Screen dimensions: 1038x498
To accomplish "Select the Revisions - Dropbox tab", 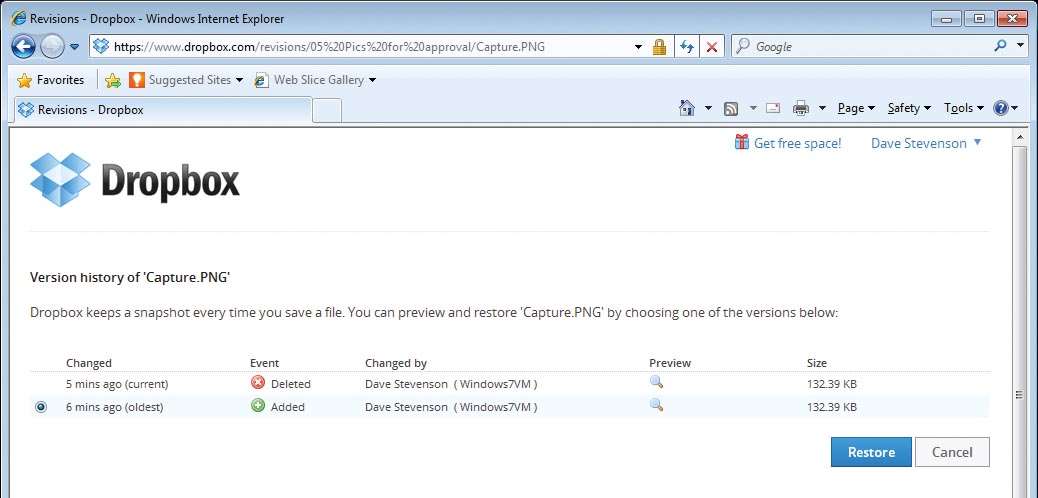I will [x=162, y=110].
